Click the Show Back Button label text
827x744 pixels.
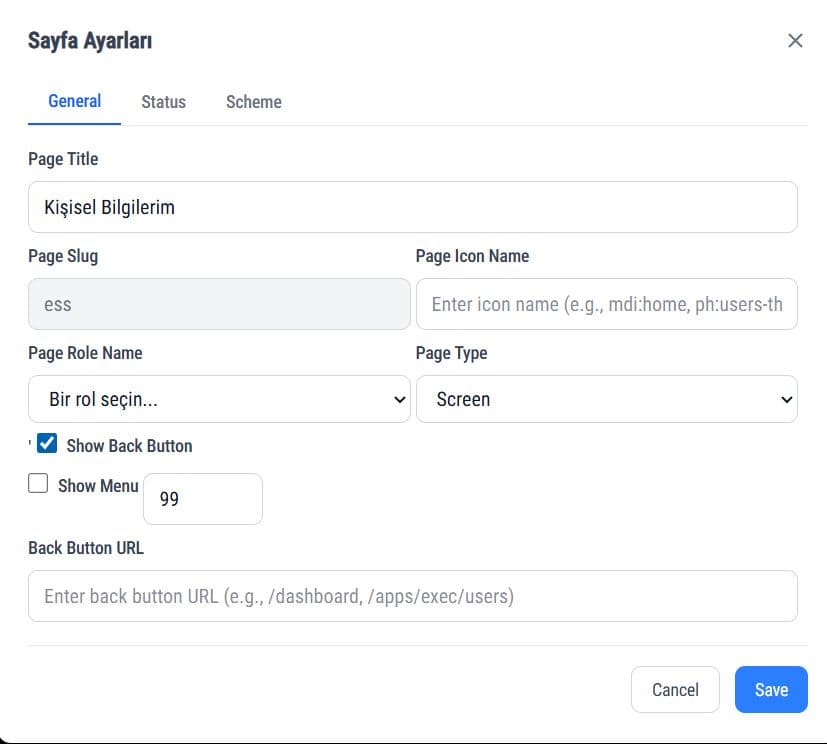(x=129, y=446)
